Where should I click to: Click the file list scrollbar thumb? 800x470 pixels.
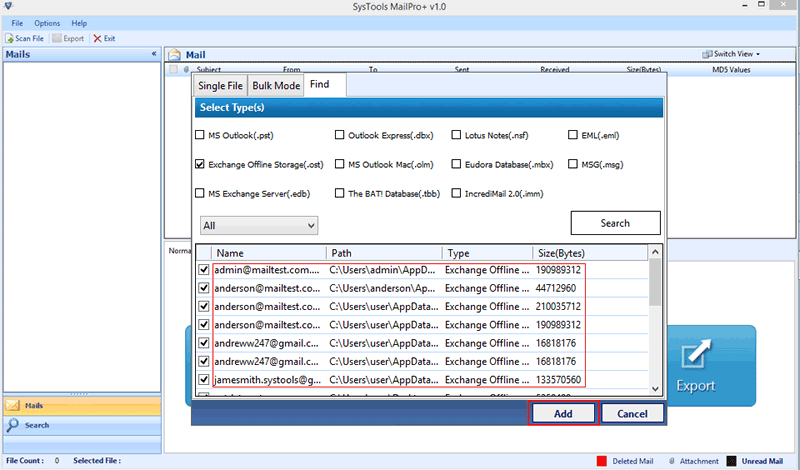coord(655,282)
